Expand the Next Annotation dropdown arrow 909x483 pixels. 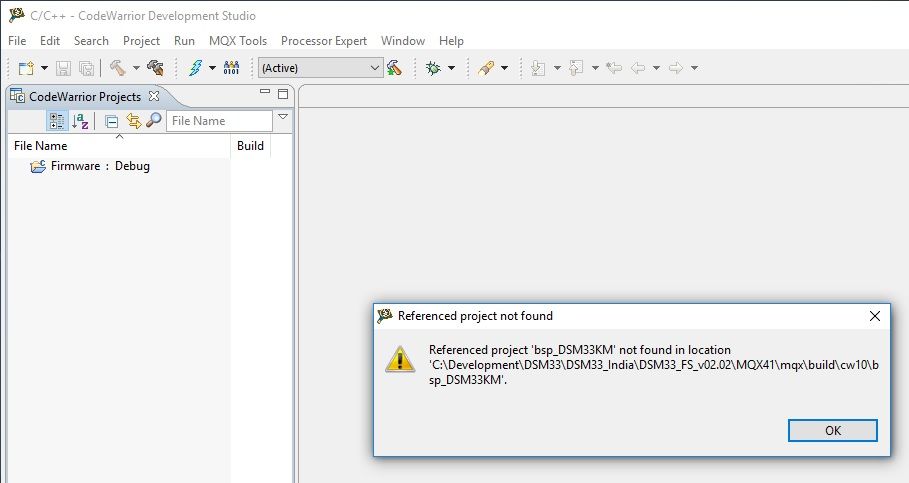pos(557,68)
